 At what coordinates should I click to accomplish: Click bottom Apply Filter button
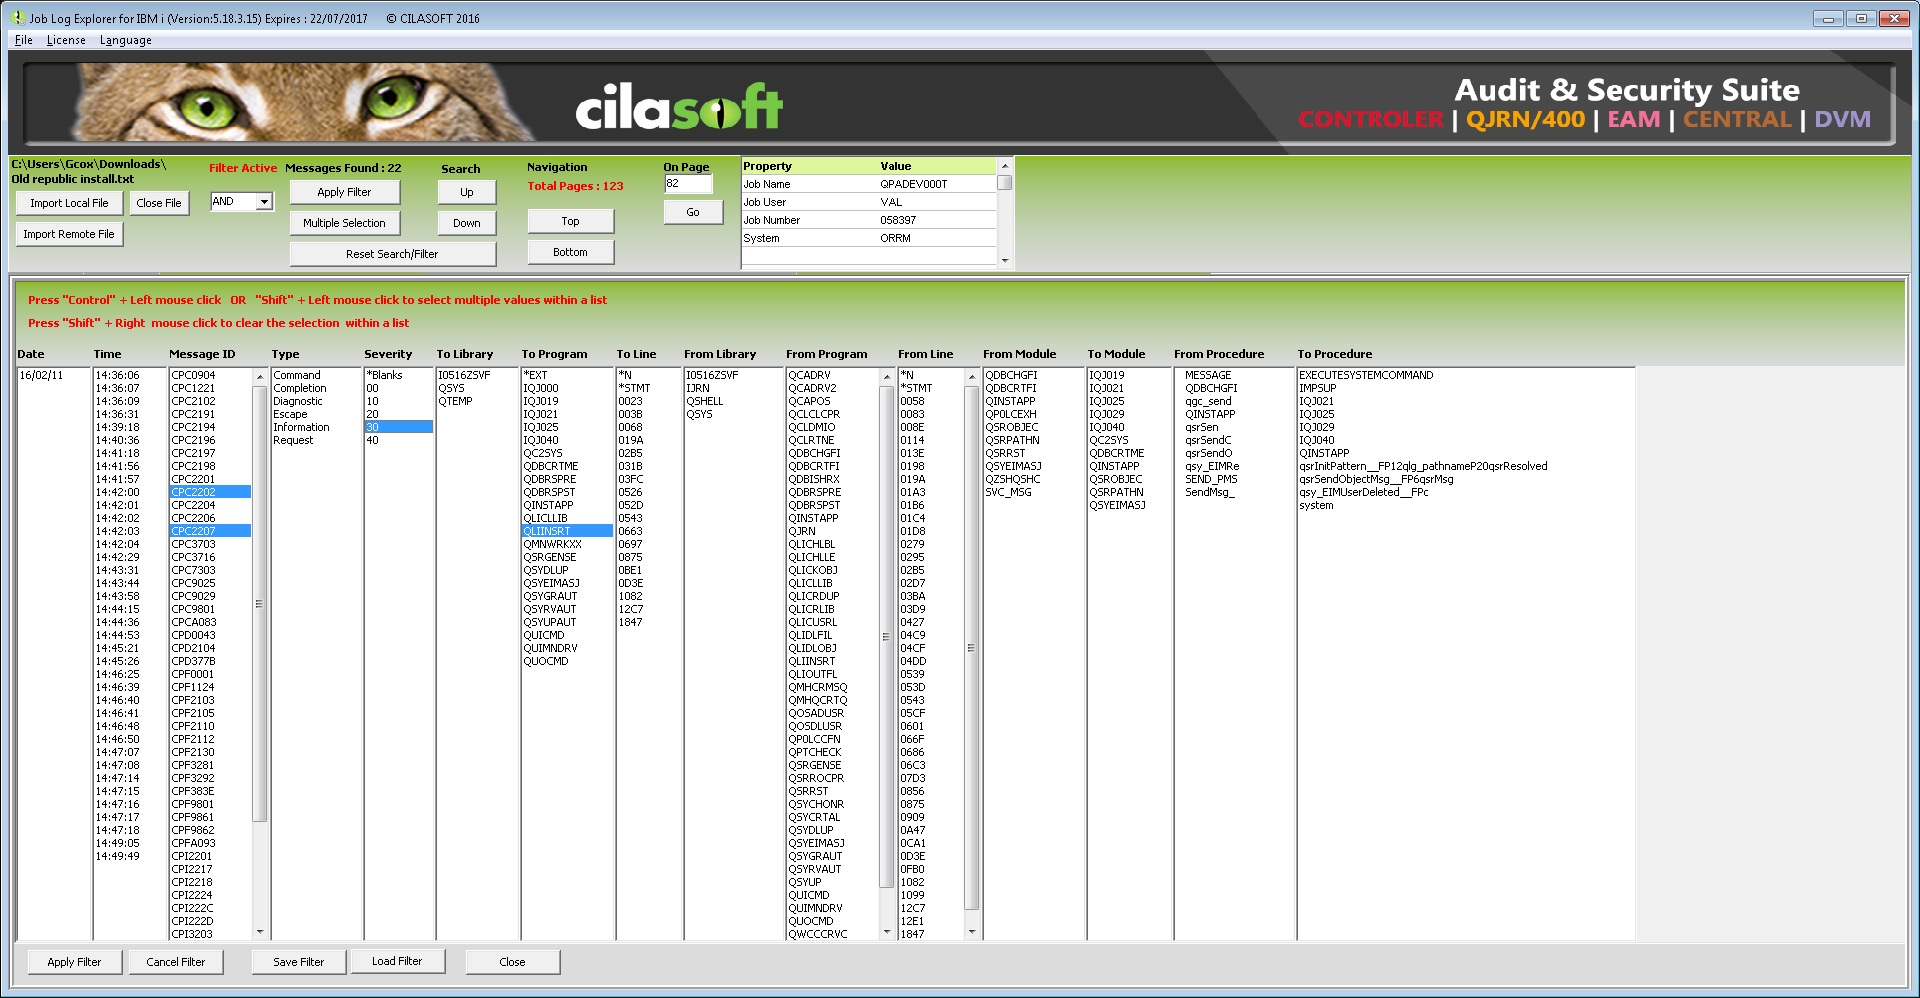[74, 962]
